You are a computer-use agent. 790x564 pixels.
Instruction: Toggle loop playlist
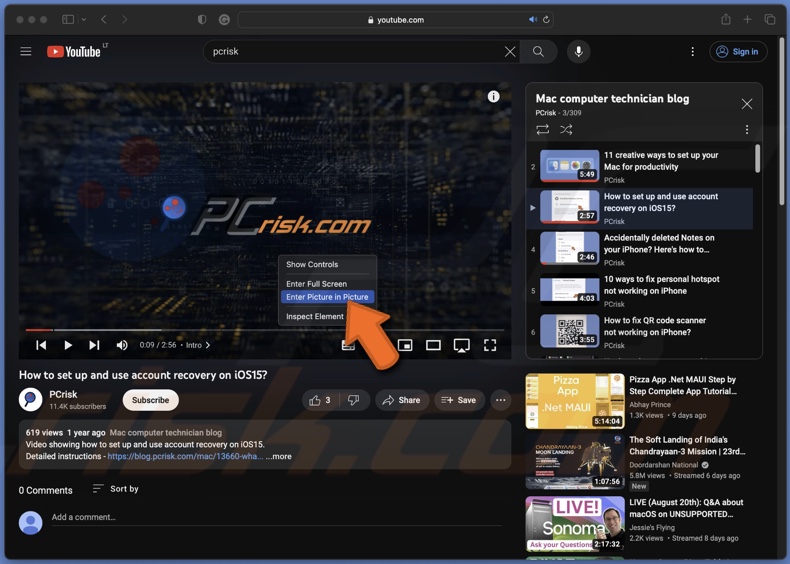pyautogui.click(x=543, y=130)
